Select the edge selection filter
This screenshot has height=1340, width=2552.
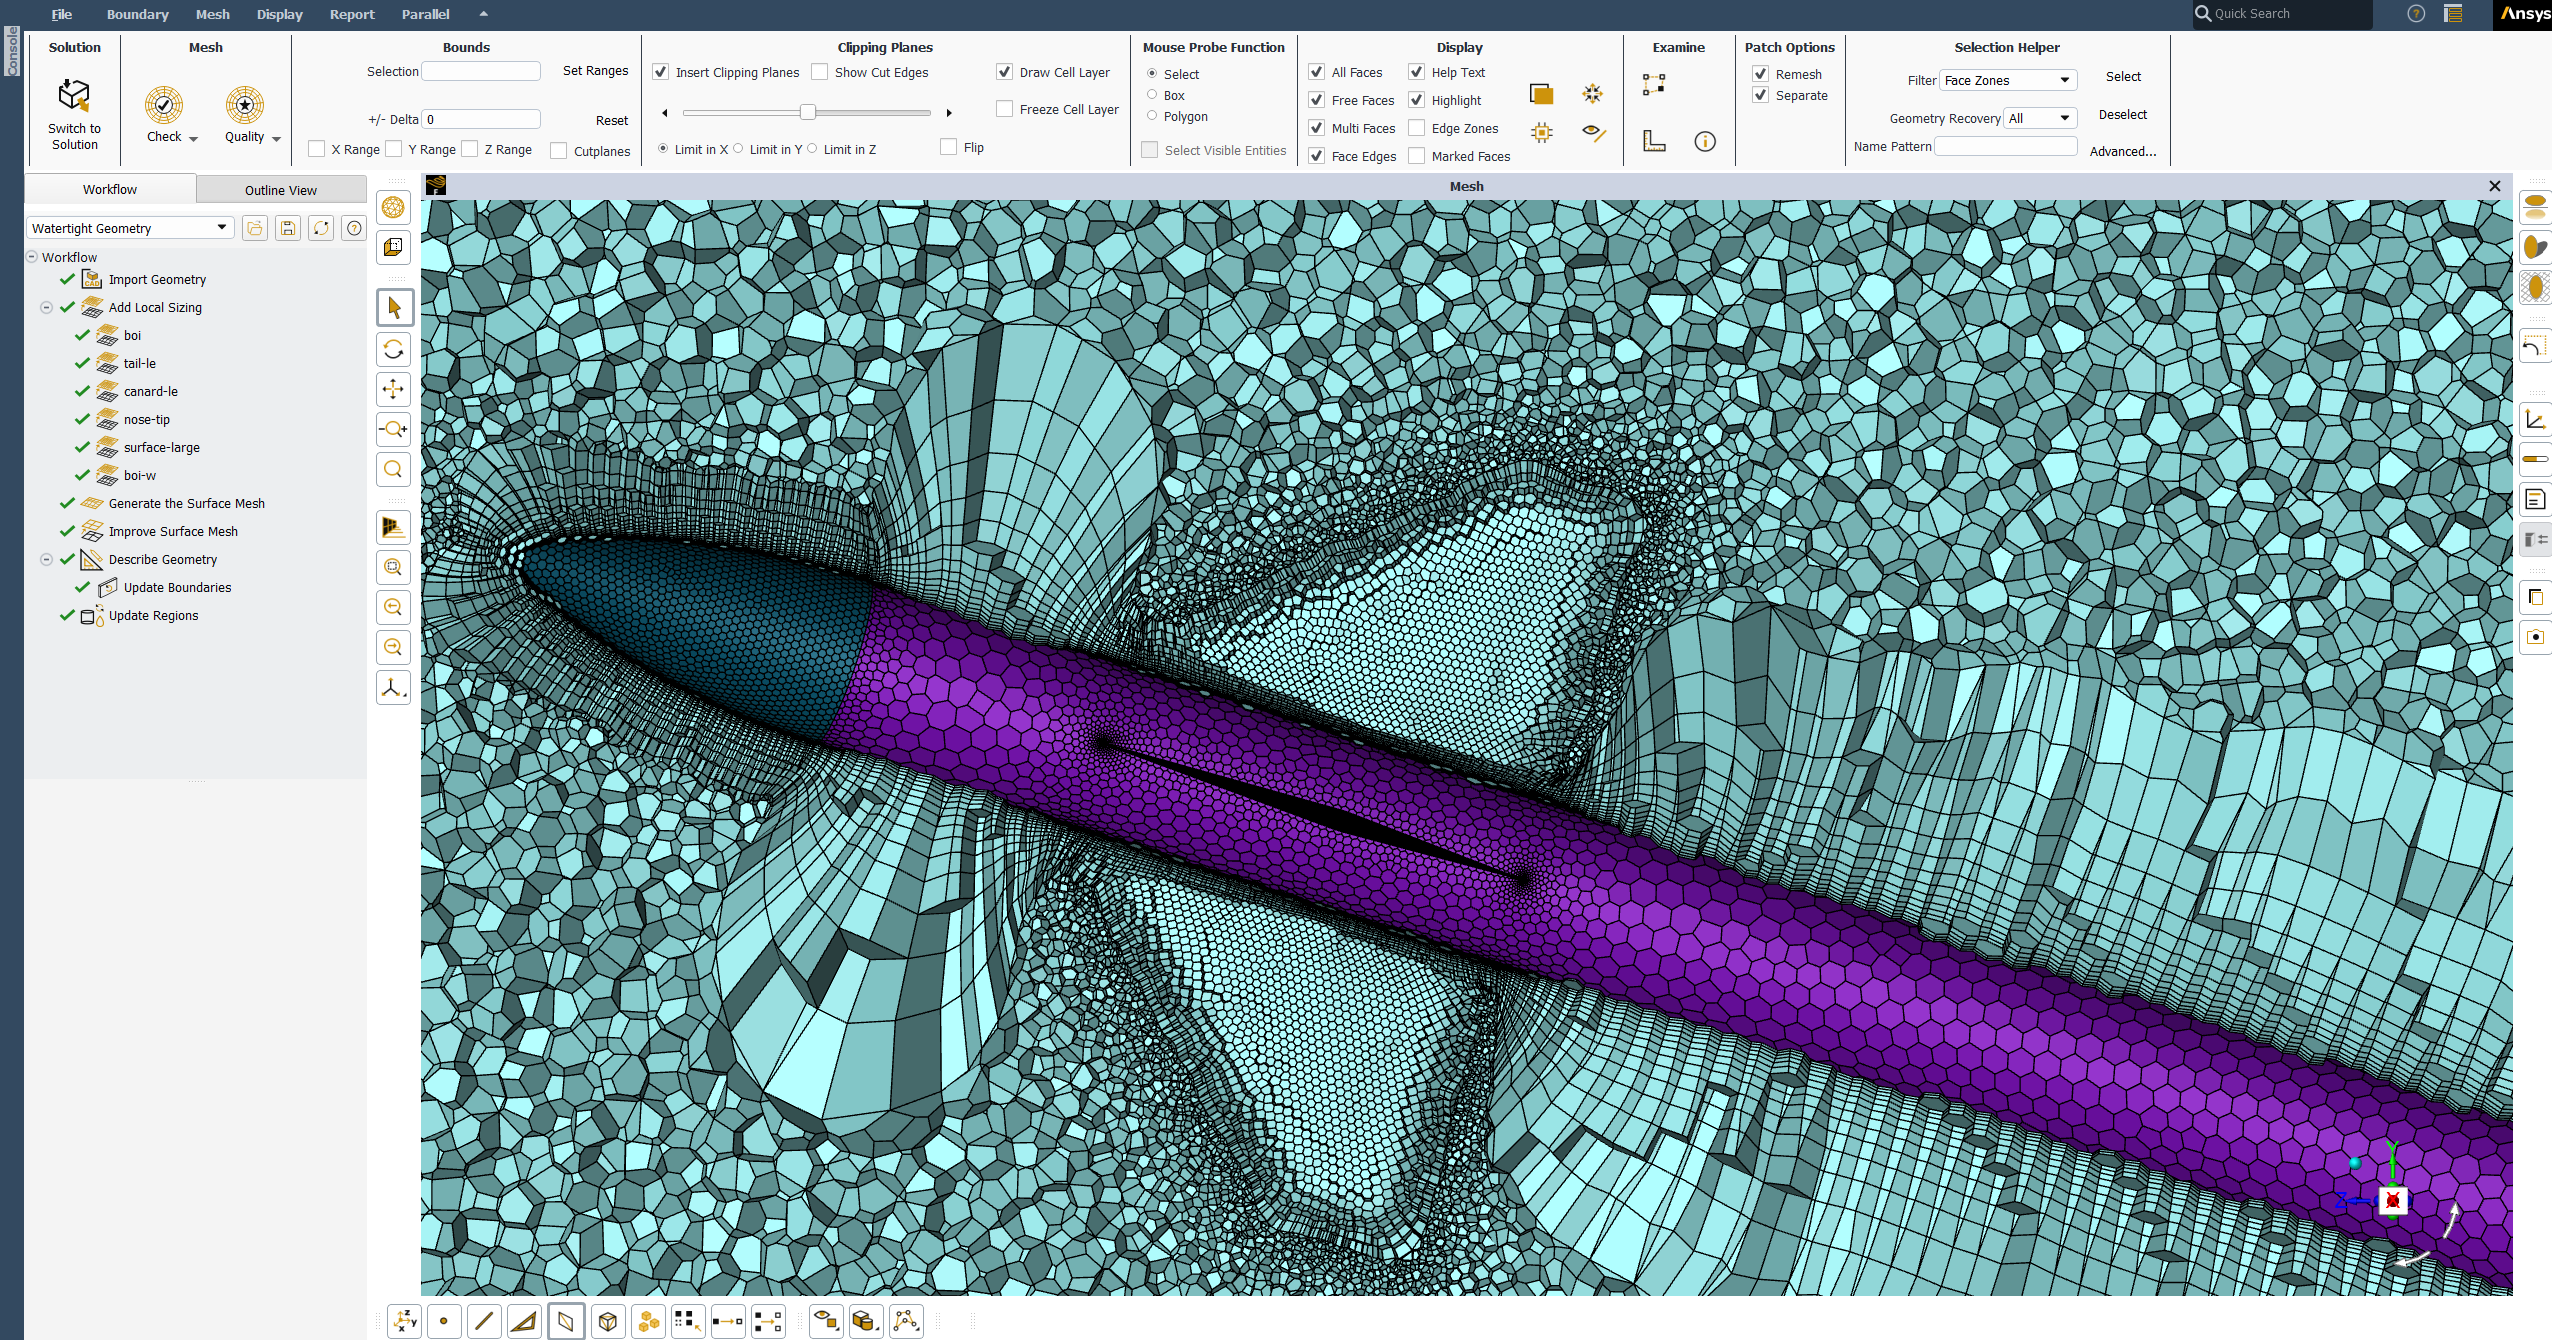(484, 1321)
